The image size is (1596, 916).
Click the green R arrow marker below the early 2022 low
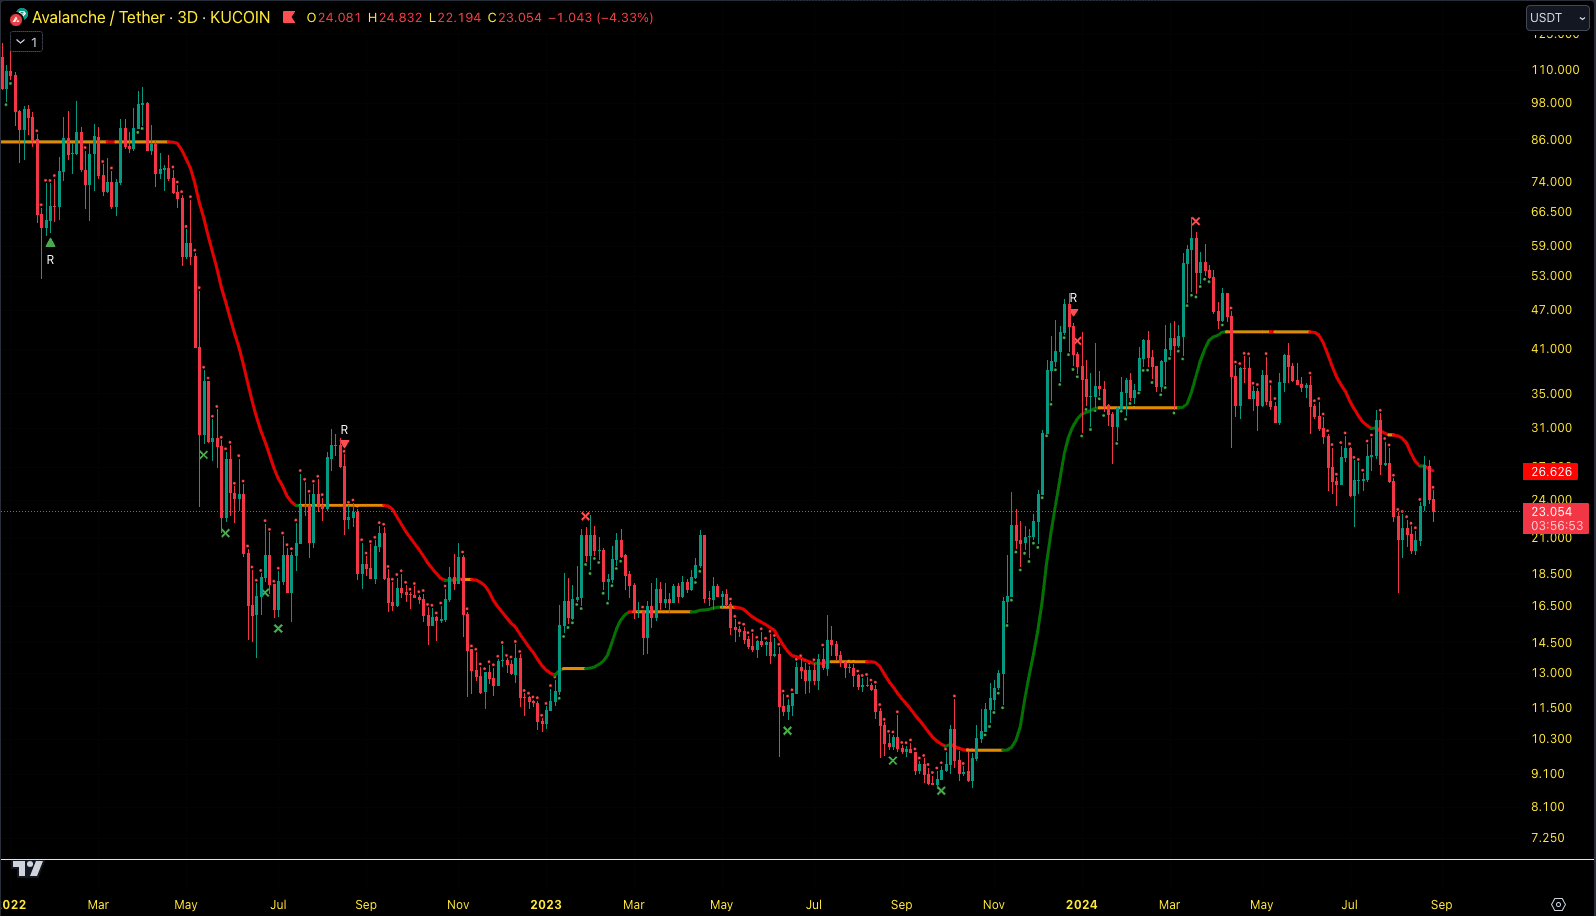tap(50, 243)
